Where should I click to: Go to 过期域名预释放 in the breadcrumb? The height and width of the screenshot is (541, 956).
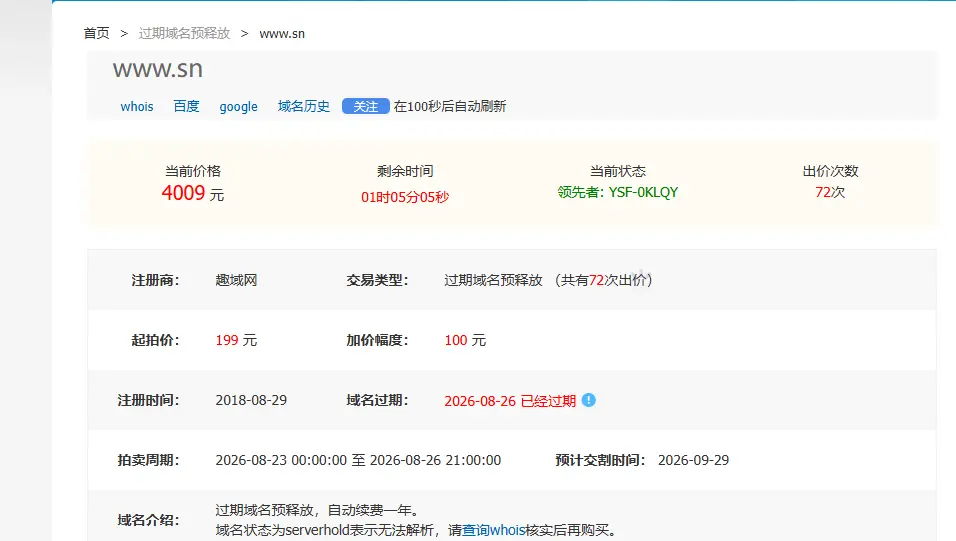[184, 34]
